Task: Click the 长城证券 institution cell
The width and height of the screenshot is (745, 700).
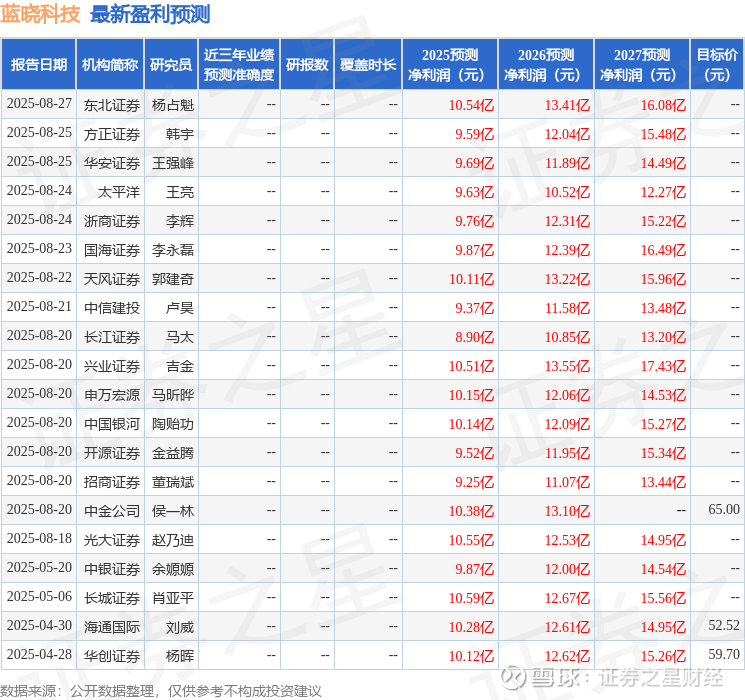Action: pyautogui.click(x=112, y=598)
